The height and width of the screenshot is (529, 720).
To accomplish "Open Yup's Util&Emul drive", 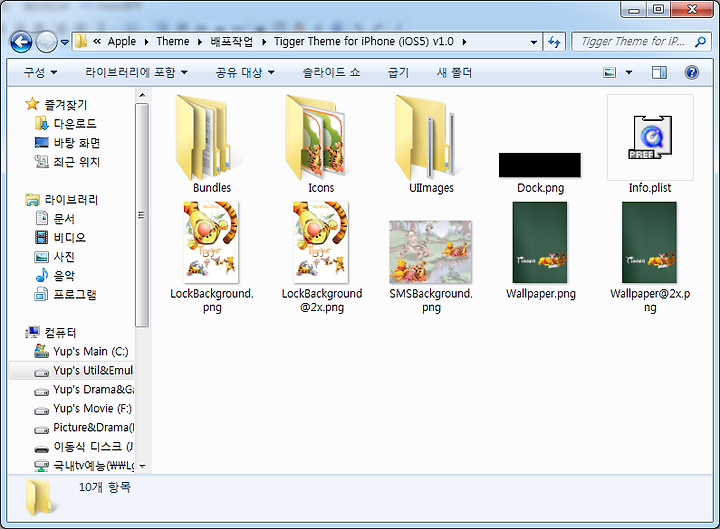I will [x=72, y=371].
